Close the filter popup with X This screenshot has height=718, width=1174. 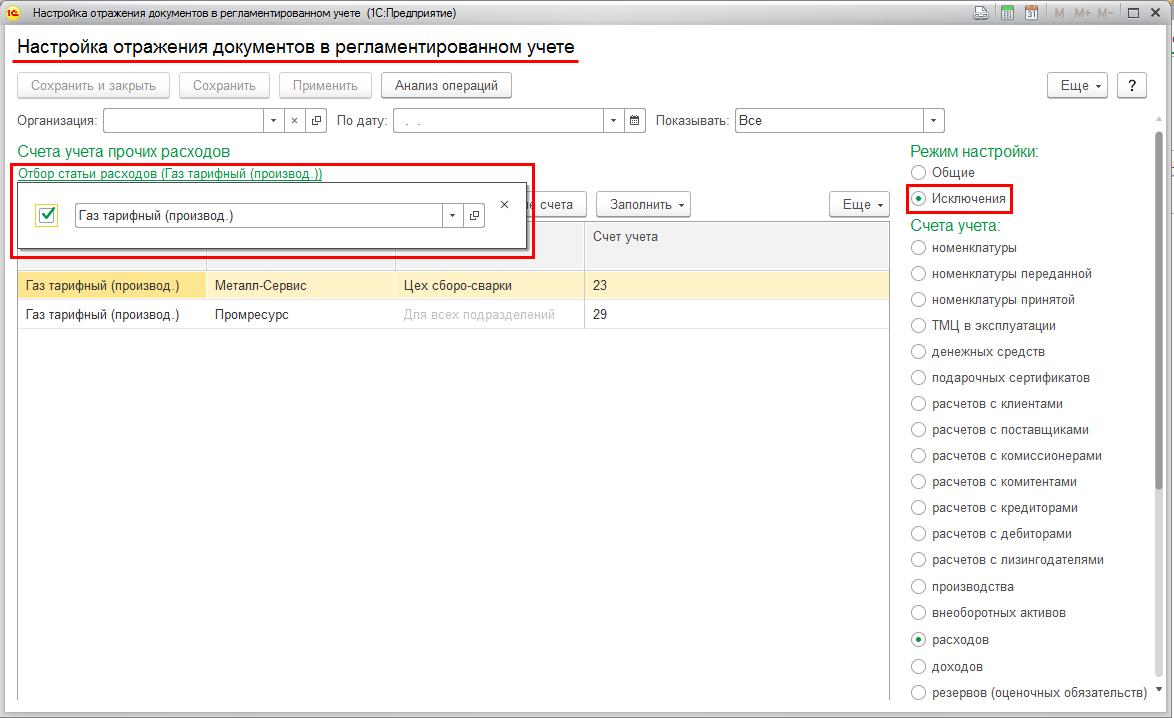click(x=504, y=204)
